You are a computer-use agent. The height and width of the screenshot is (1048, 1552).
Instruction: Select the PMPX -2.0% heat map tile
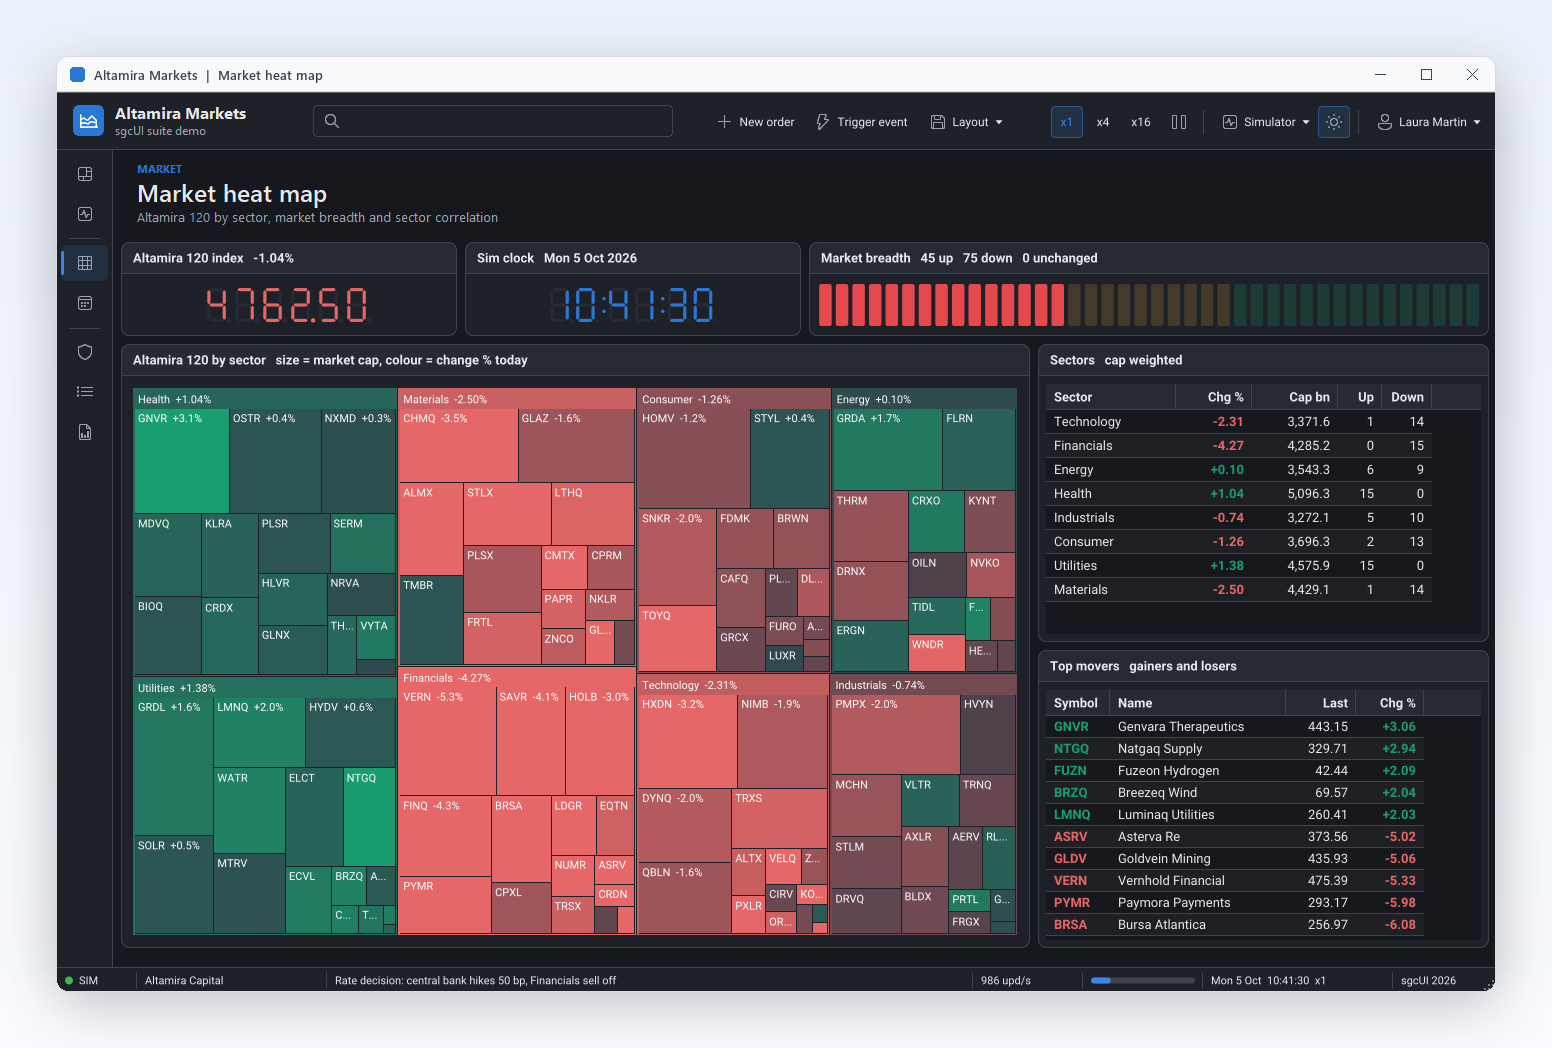click(x=896, y=734)
